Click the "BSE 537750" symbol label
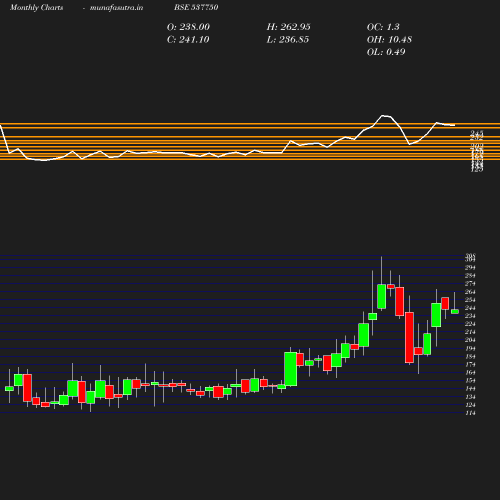 click(x=196, y=7)
